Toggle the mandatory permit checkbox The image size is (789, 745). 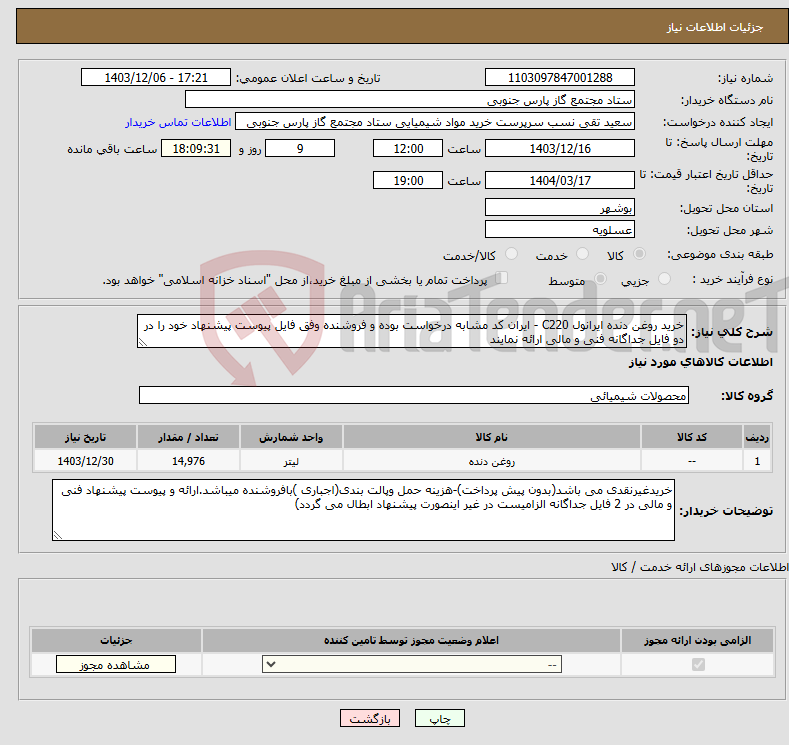(698, 665)
